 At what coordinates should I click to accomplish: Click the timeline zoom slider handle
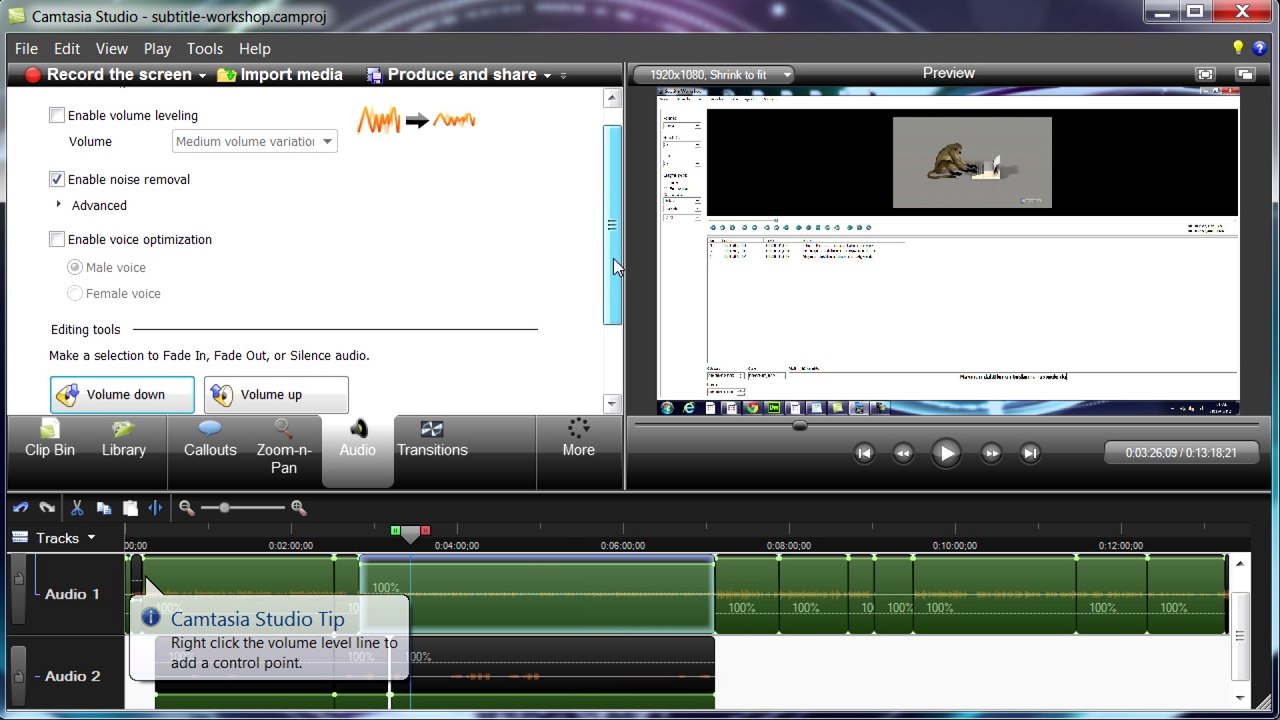[x=224, y=508]
